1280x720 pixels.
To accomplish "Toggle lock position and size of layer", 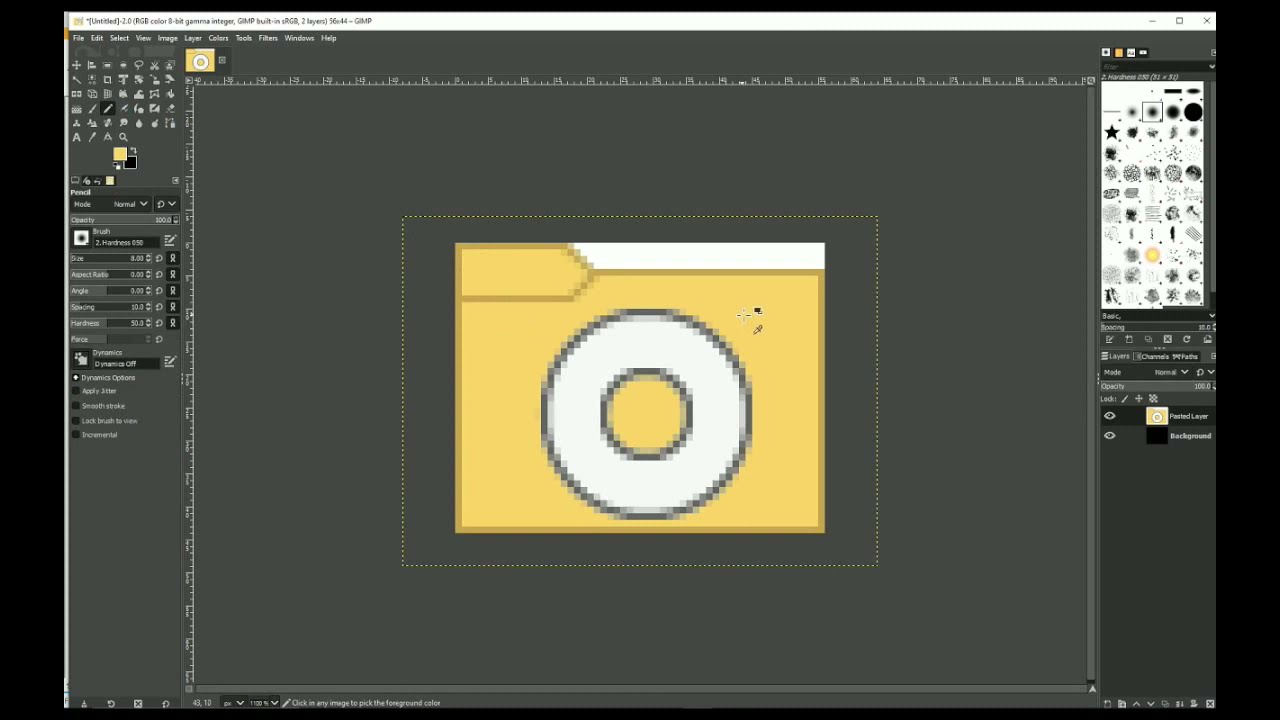I will coord(1138,399).
